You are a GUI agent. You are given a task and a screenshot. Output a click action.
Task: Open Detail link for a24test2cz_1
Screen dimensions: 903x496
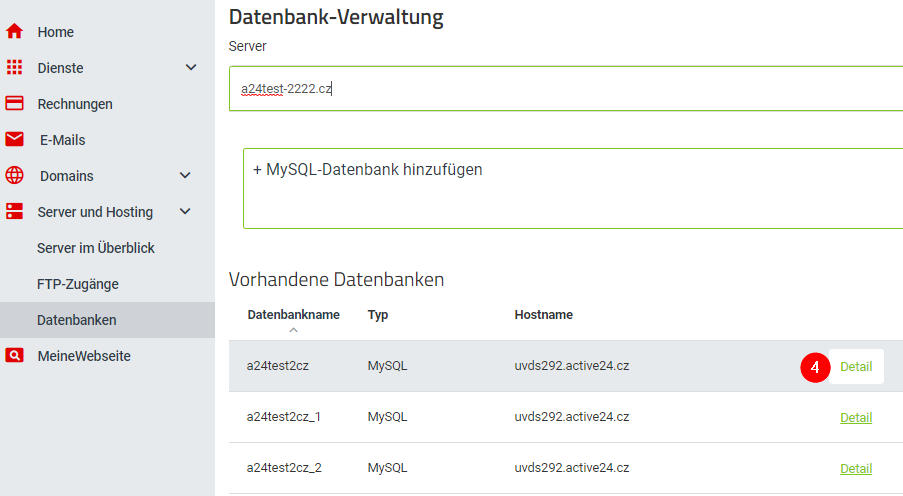pyautogui.click(x=856, y=417)
